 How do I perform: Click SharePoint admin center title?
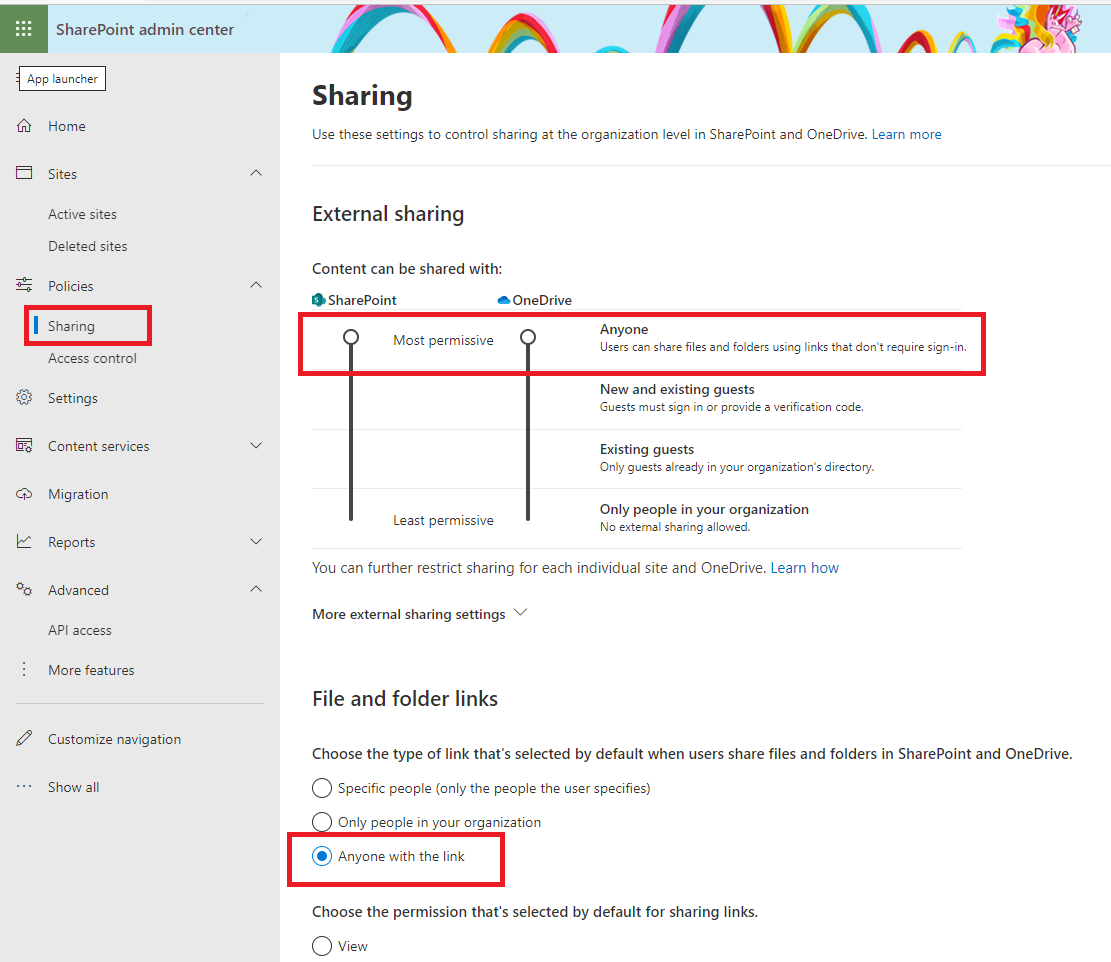pos(145,29)
